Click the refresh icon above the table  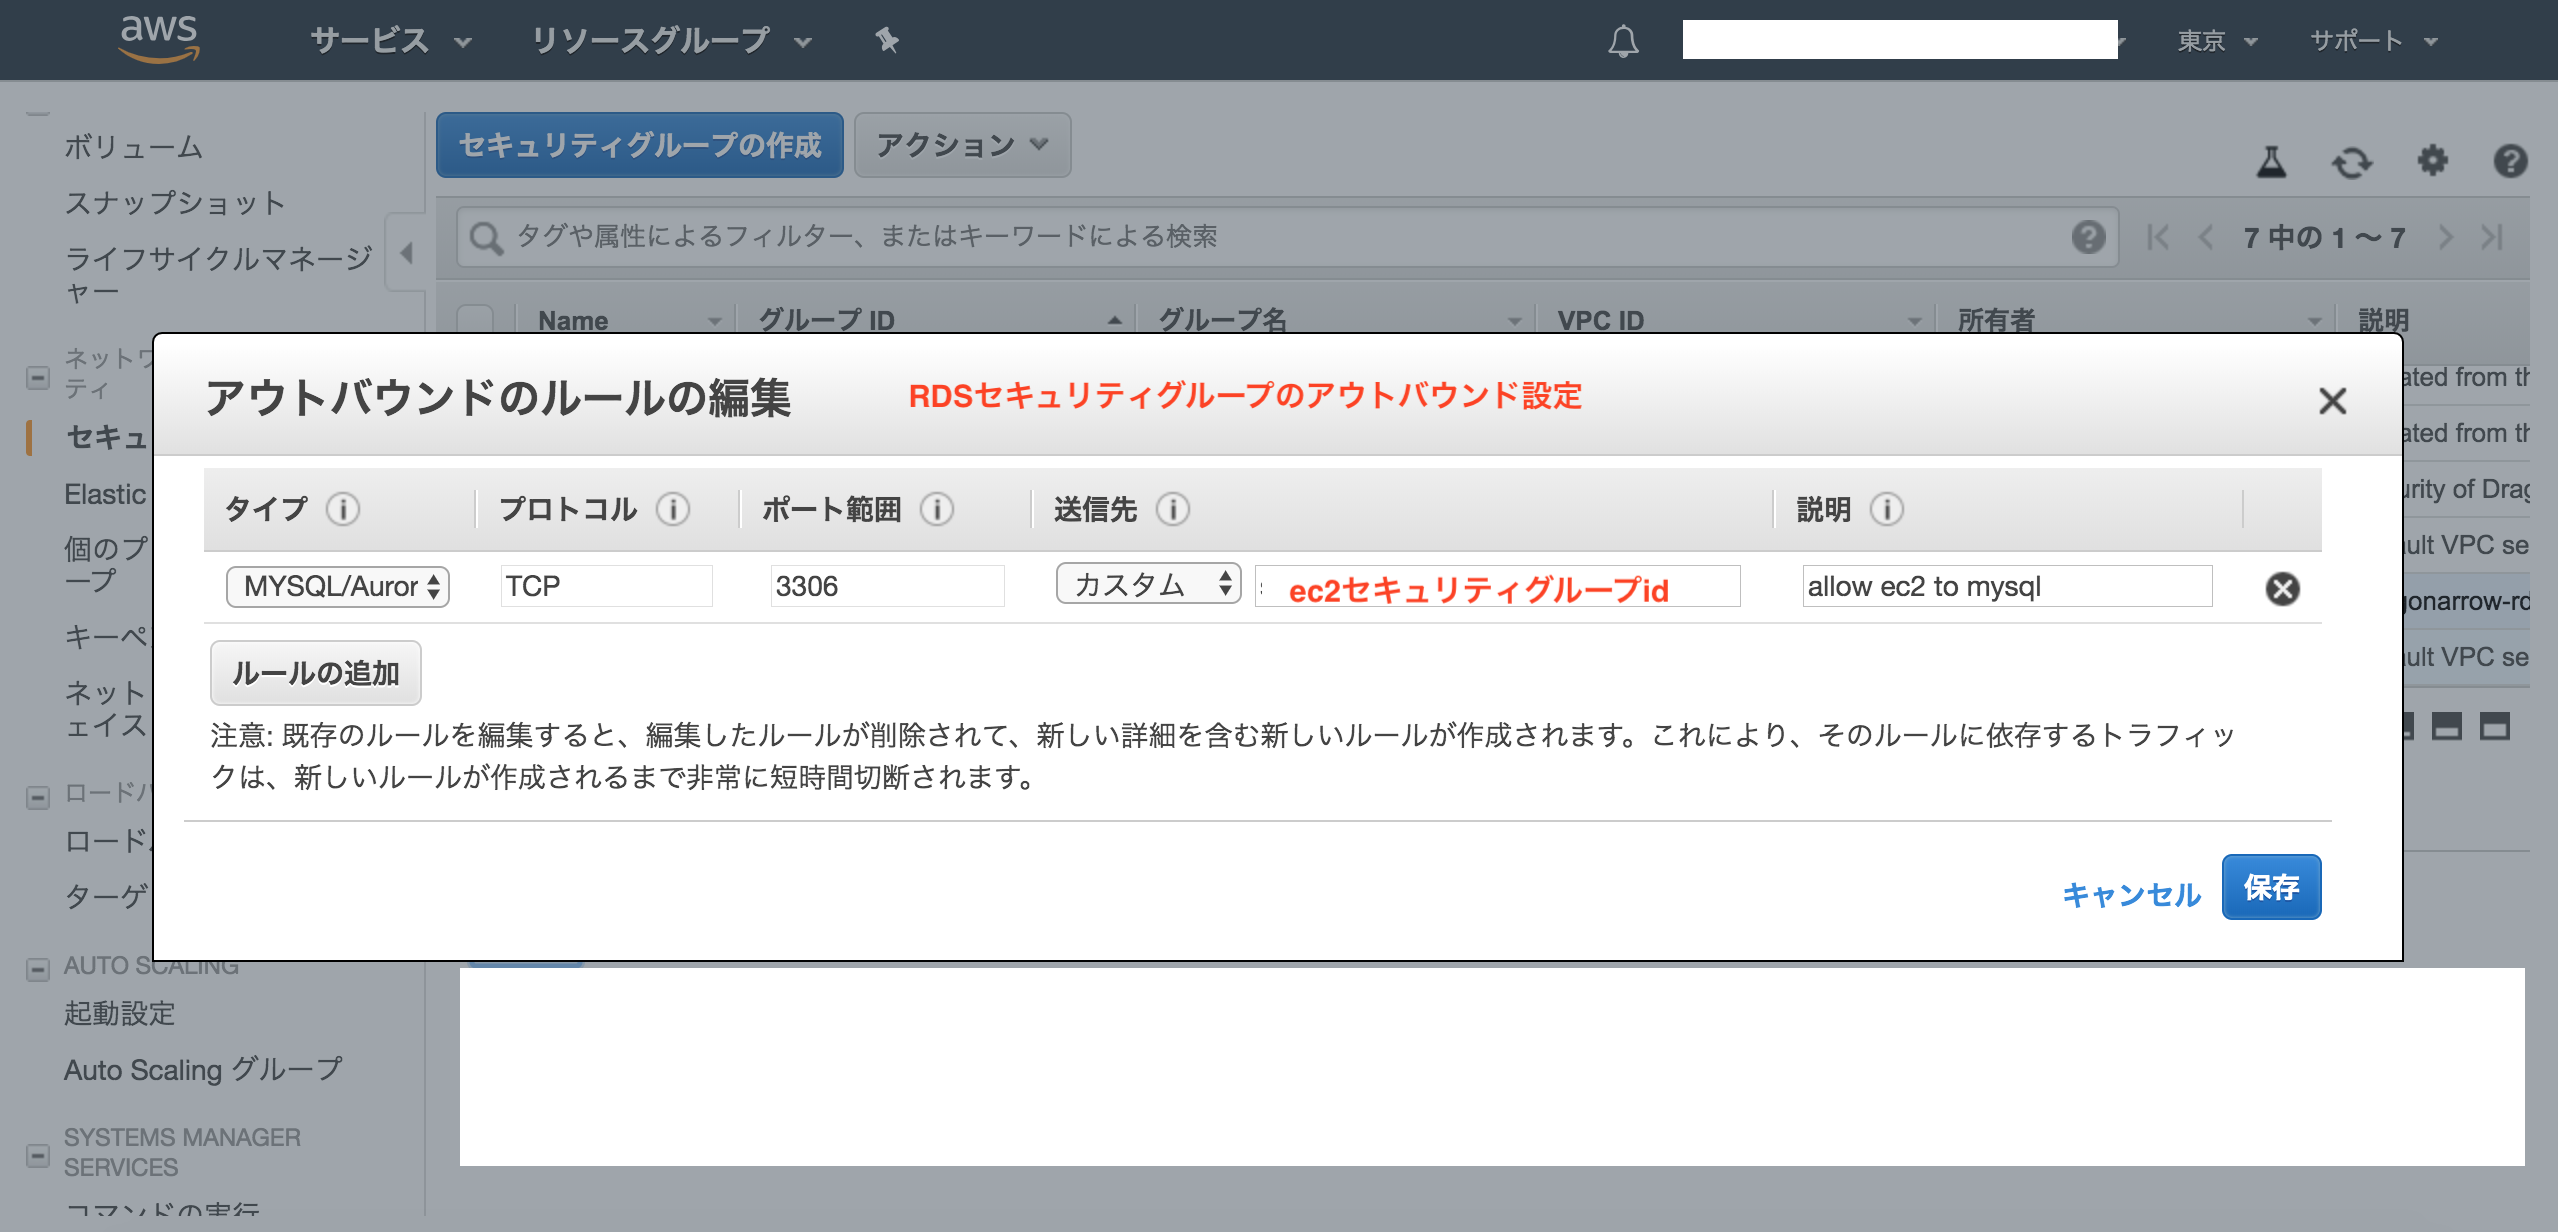2351,162
